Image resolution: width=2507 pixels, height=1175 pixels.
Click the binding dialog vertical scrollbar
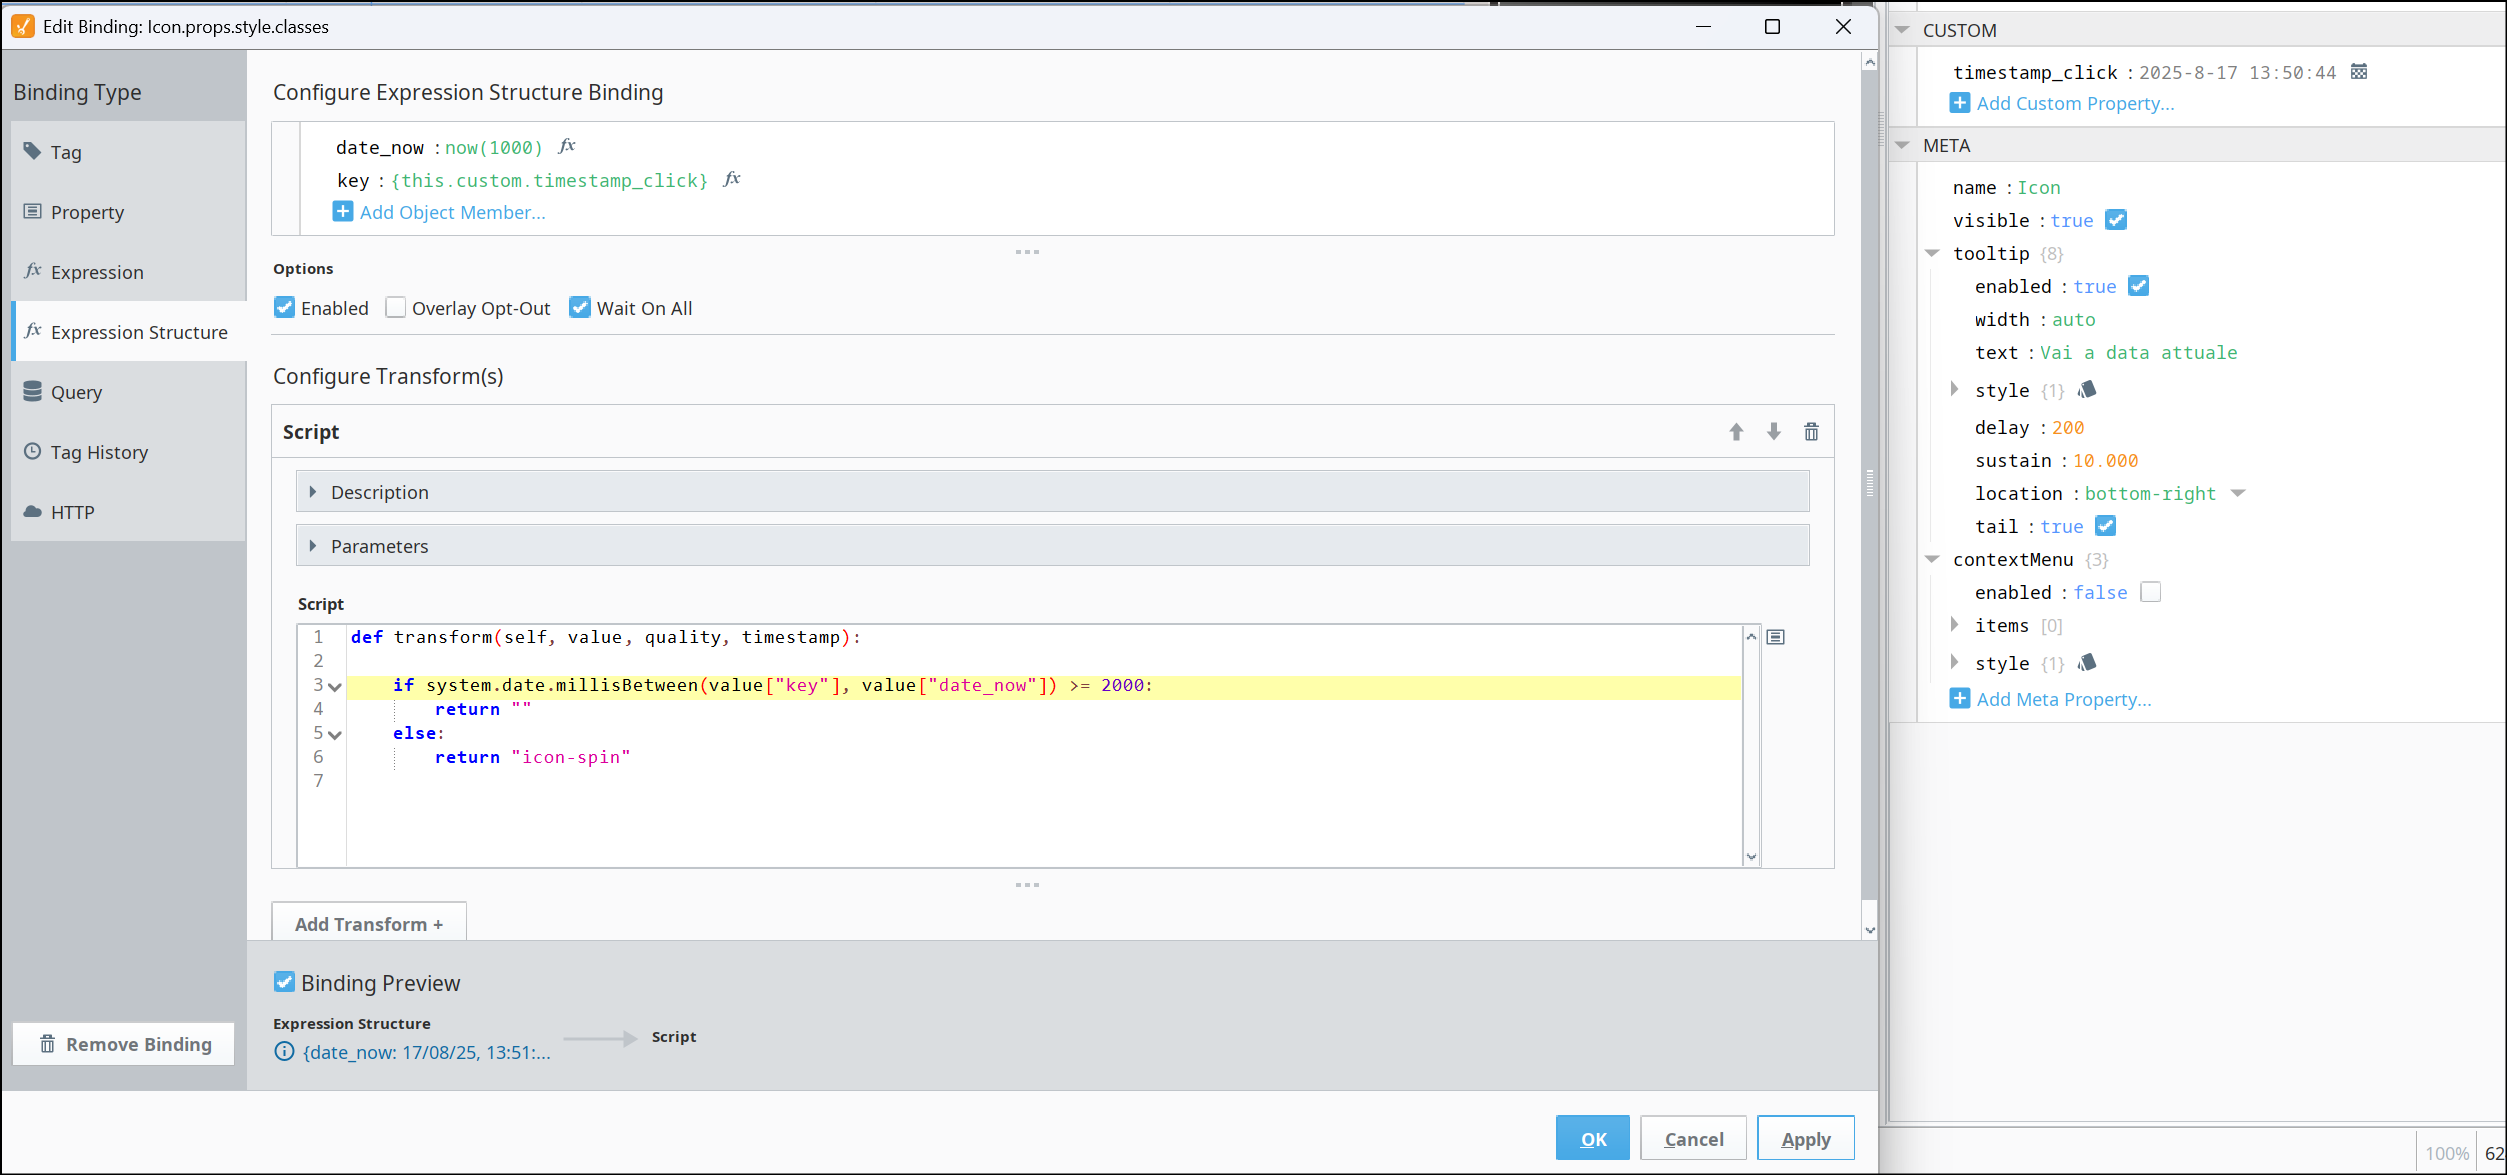point(1869,484)
